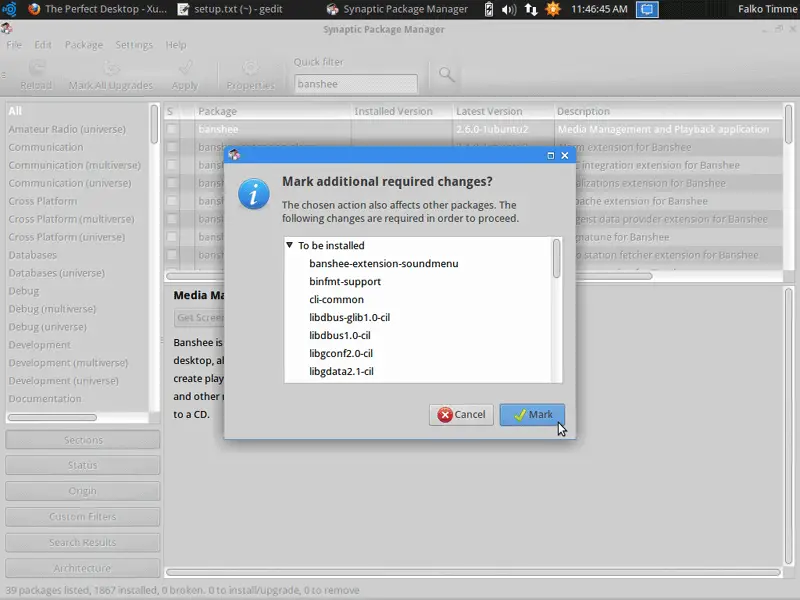Sort by Latest Version column header
Screen dimensions: 800x600
(503, 111)
